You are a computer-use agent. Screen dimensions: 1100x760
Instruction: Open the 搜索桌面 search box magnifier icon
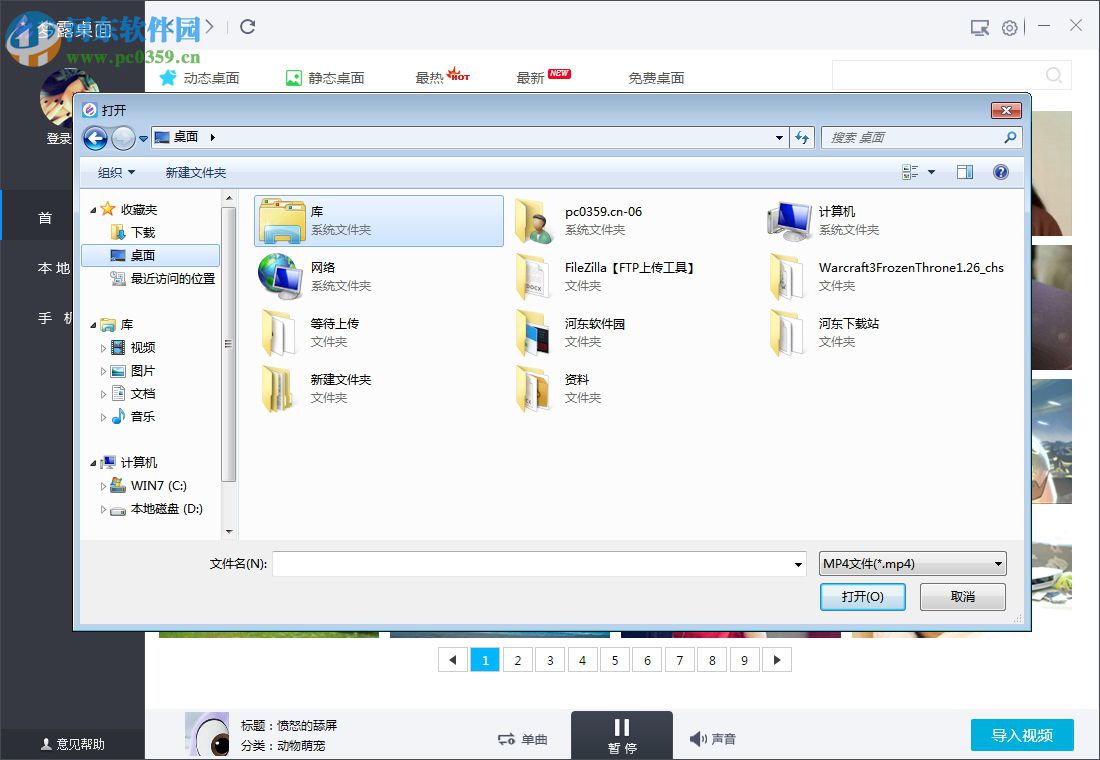(x=1010, y=137)
